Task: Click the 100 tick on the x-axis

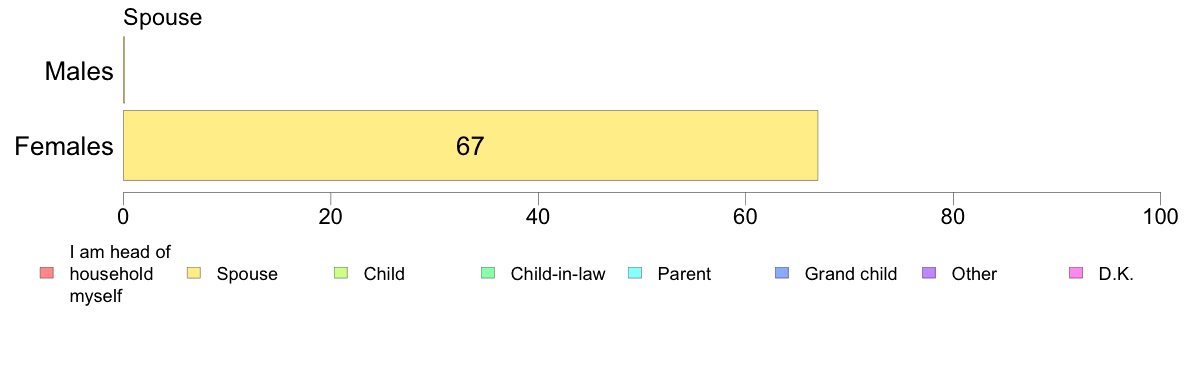Action: [x=1160, y=216]
